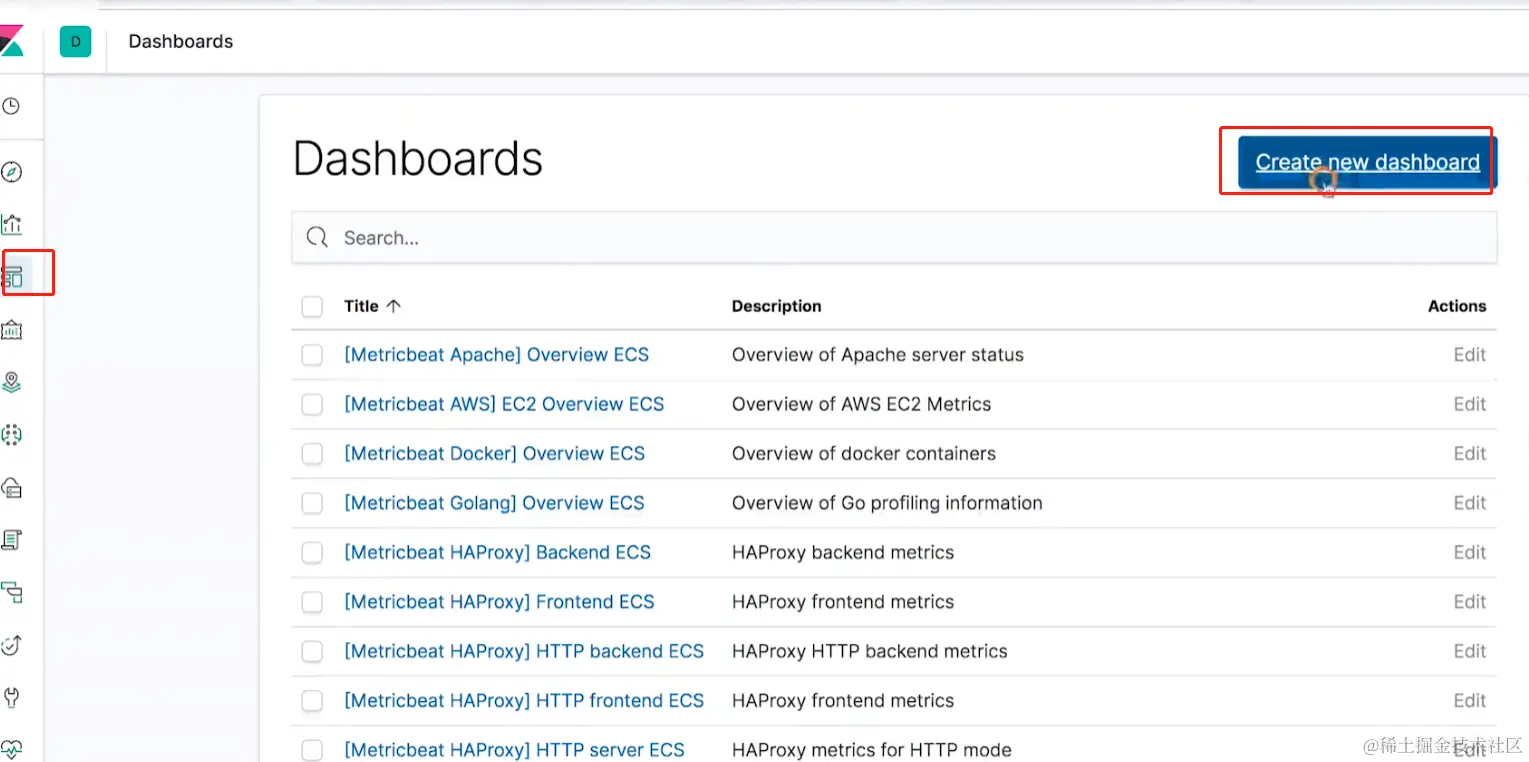Image resolution: width=1529 pixels, height=762 pixels.
Task: Click Create new dashboard button
Action: [1367, 162]
